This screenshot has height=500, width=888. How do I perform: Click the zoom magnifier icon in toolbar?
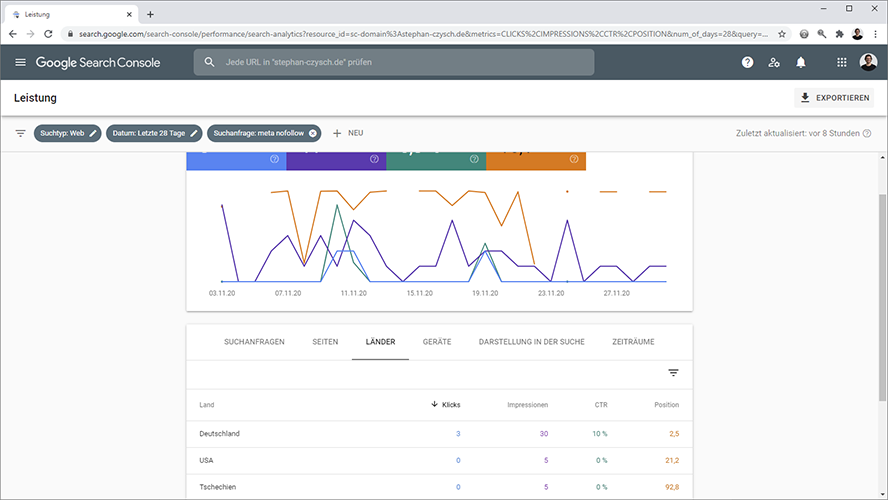pyautogui.click(x=822, y=34)
